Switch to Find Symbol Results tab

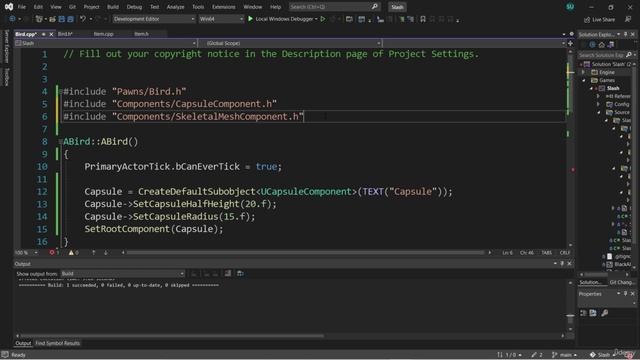point(58,343)
